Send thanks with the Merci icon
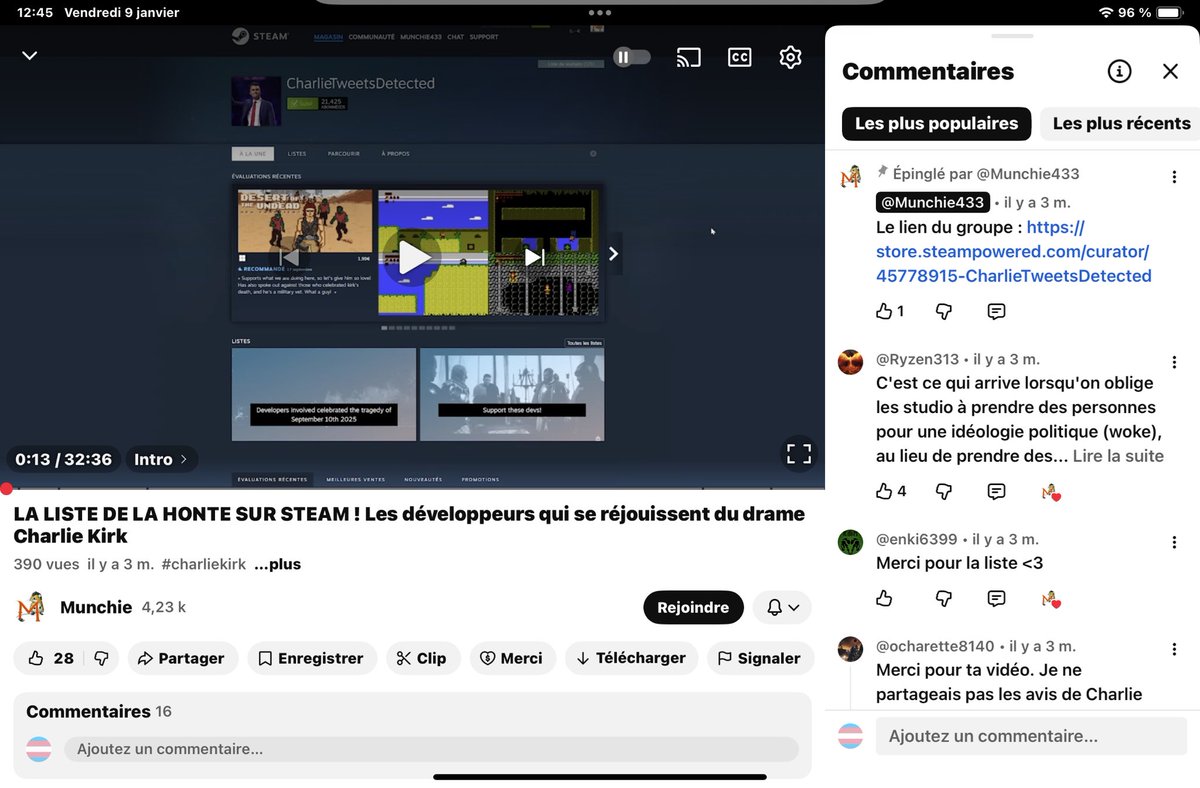Screen dimensions: 1200x788 (512, 658)
